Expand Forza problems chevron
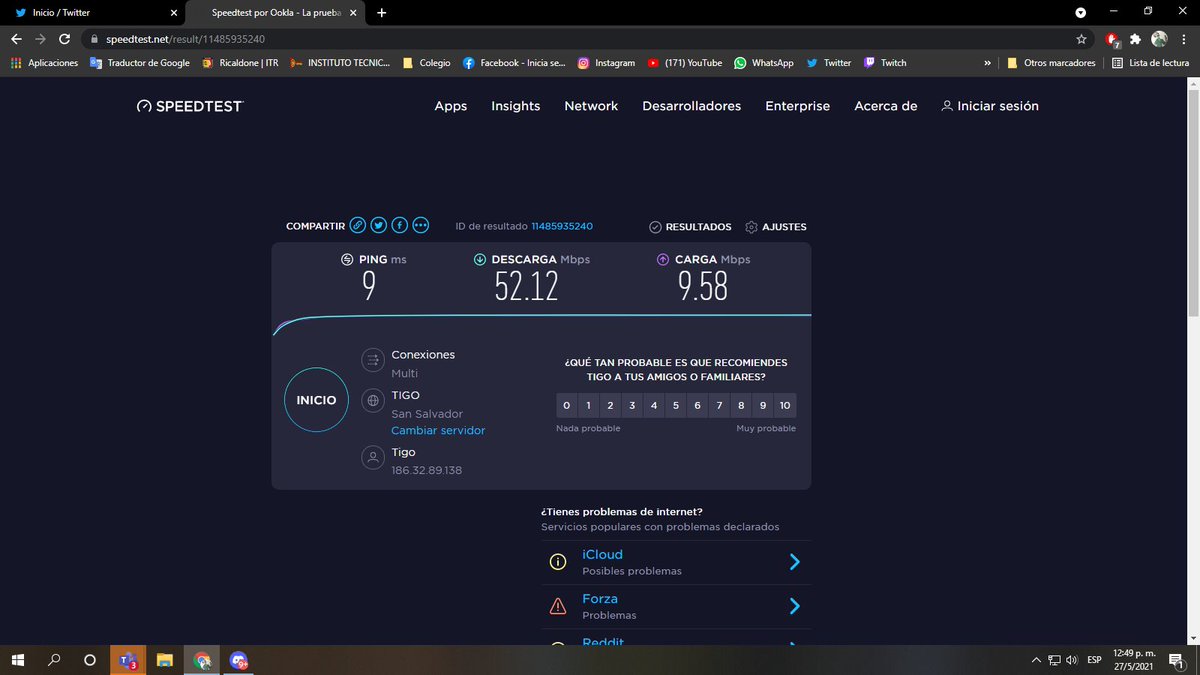1200x675 pixels. (x=795, y=606)
